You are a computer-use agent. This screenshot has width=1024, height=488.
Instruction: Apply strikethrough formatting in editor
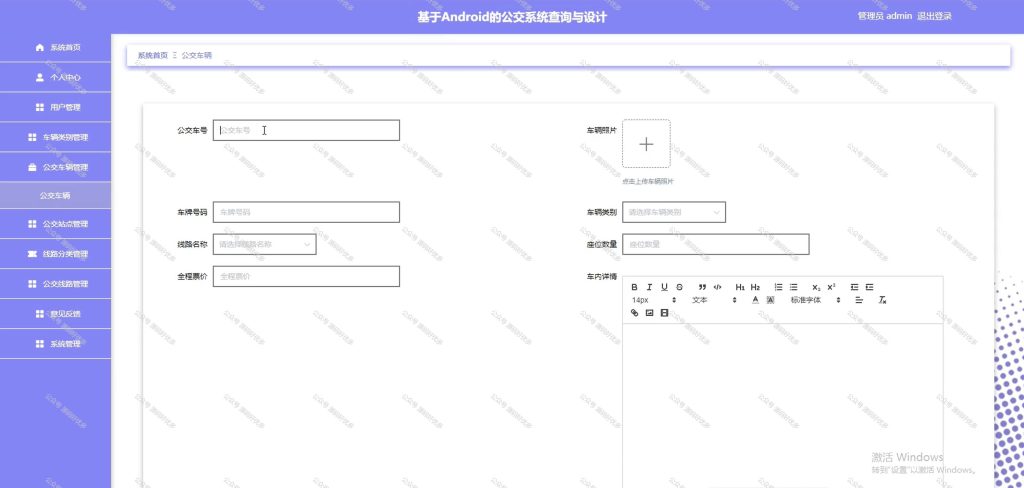pyautogui.click(x=679, y=287)
